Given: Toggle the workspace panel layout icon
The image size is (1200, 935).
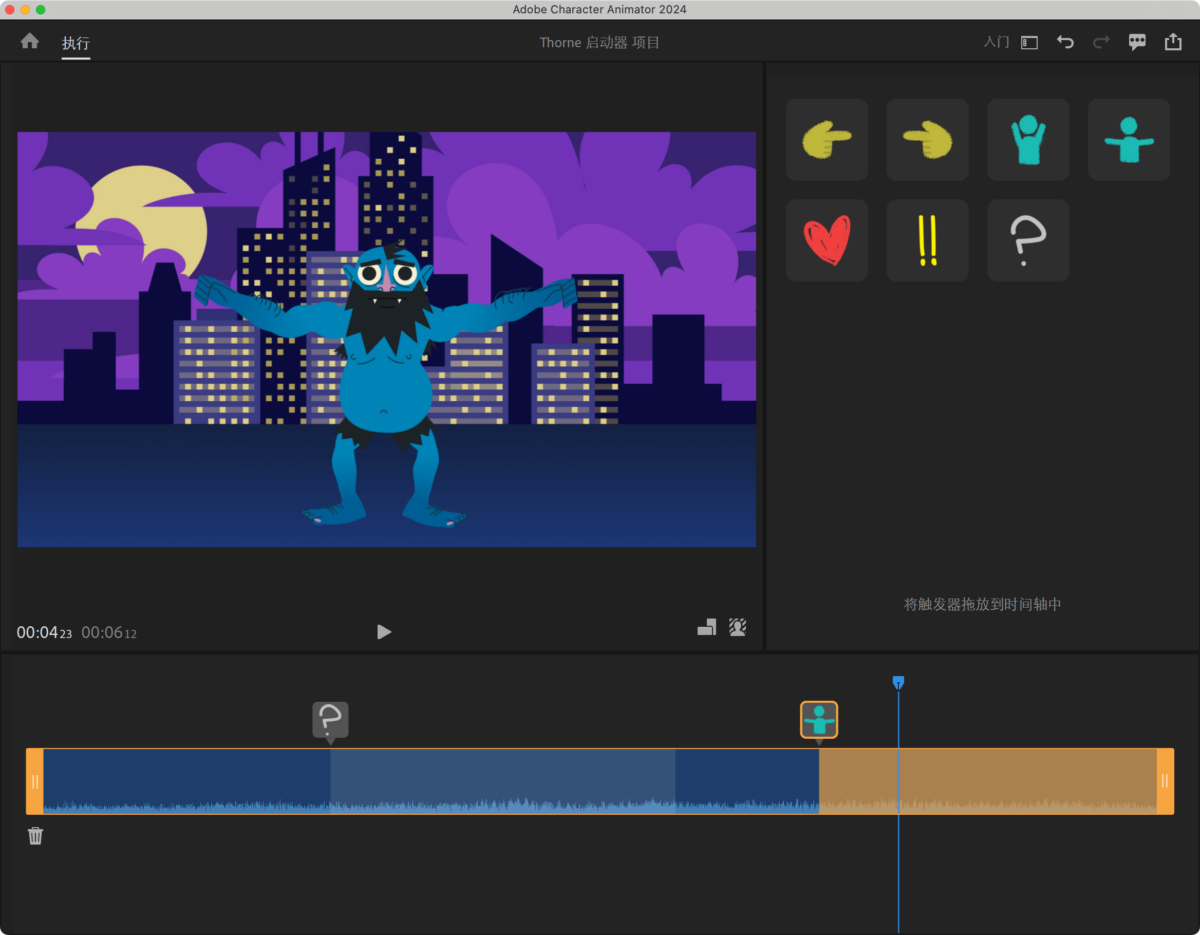Looking at the screenshot, I should (x=1029, y=42).
